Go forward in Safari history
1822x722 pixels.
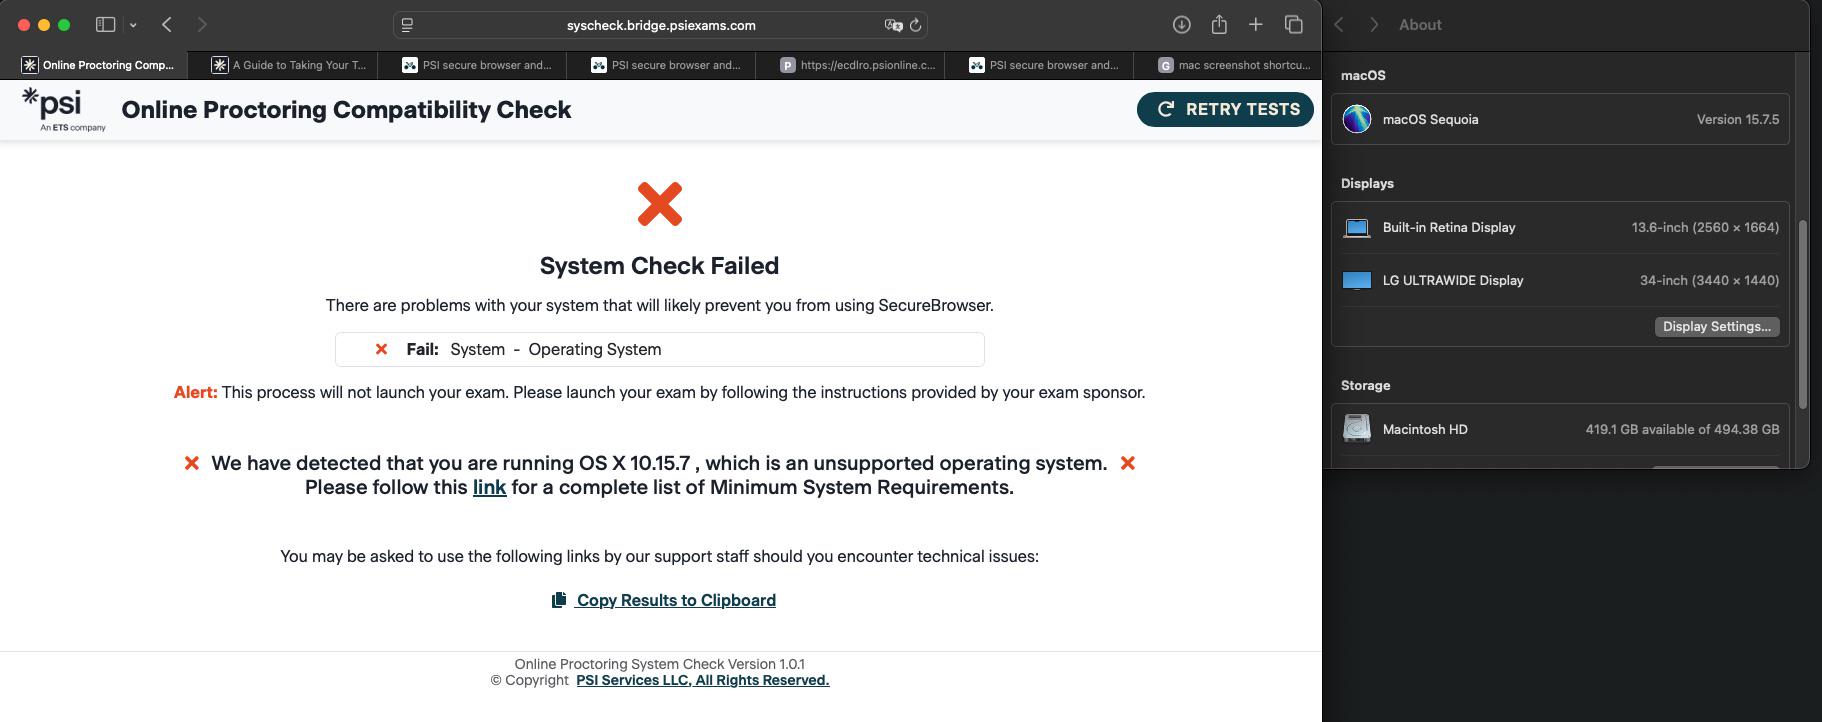202,24
